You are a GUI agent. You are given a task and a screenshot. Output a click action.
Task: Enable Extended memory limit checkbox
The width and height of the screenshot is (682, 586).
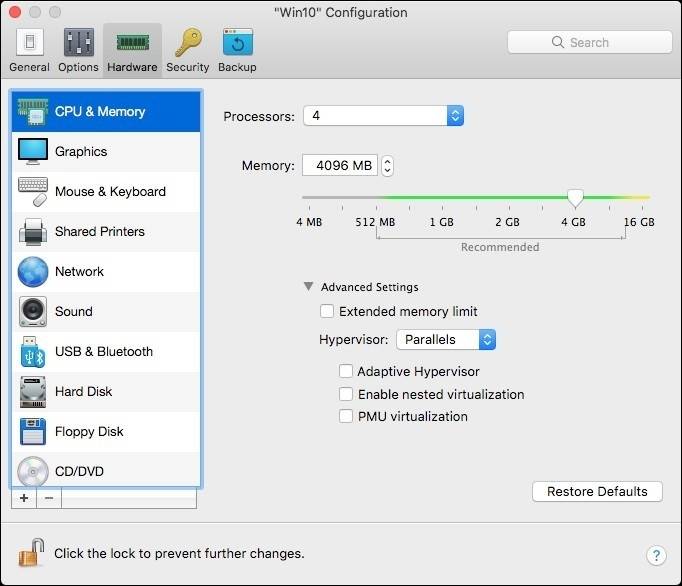point(327,311)
